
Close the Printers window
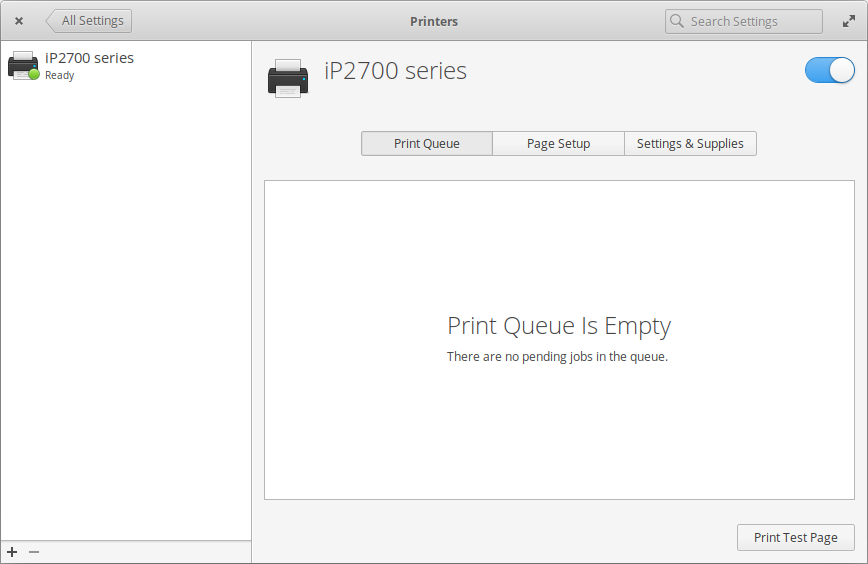point(19,21)
